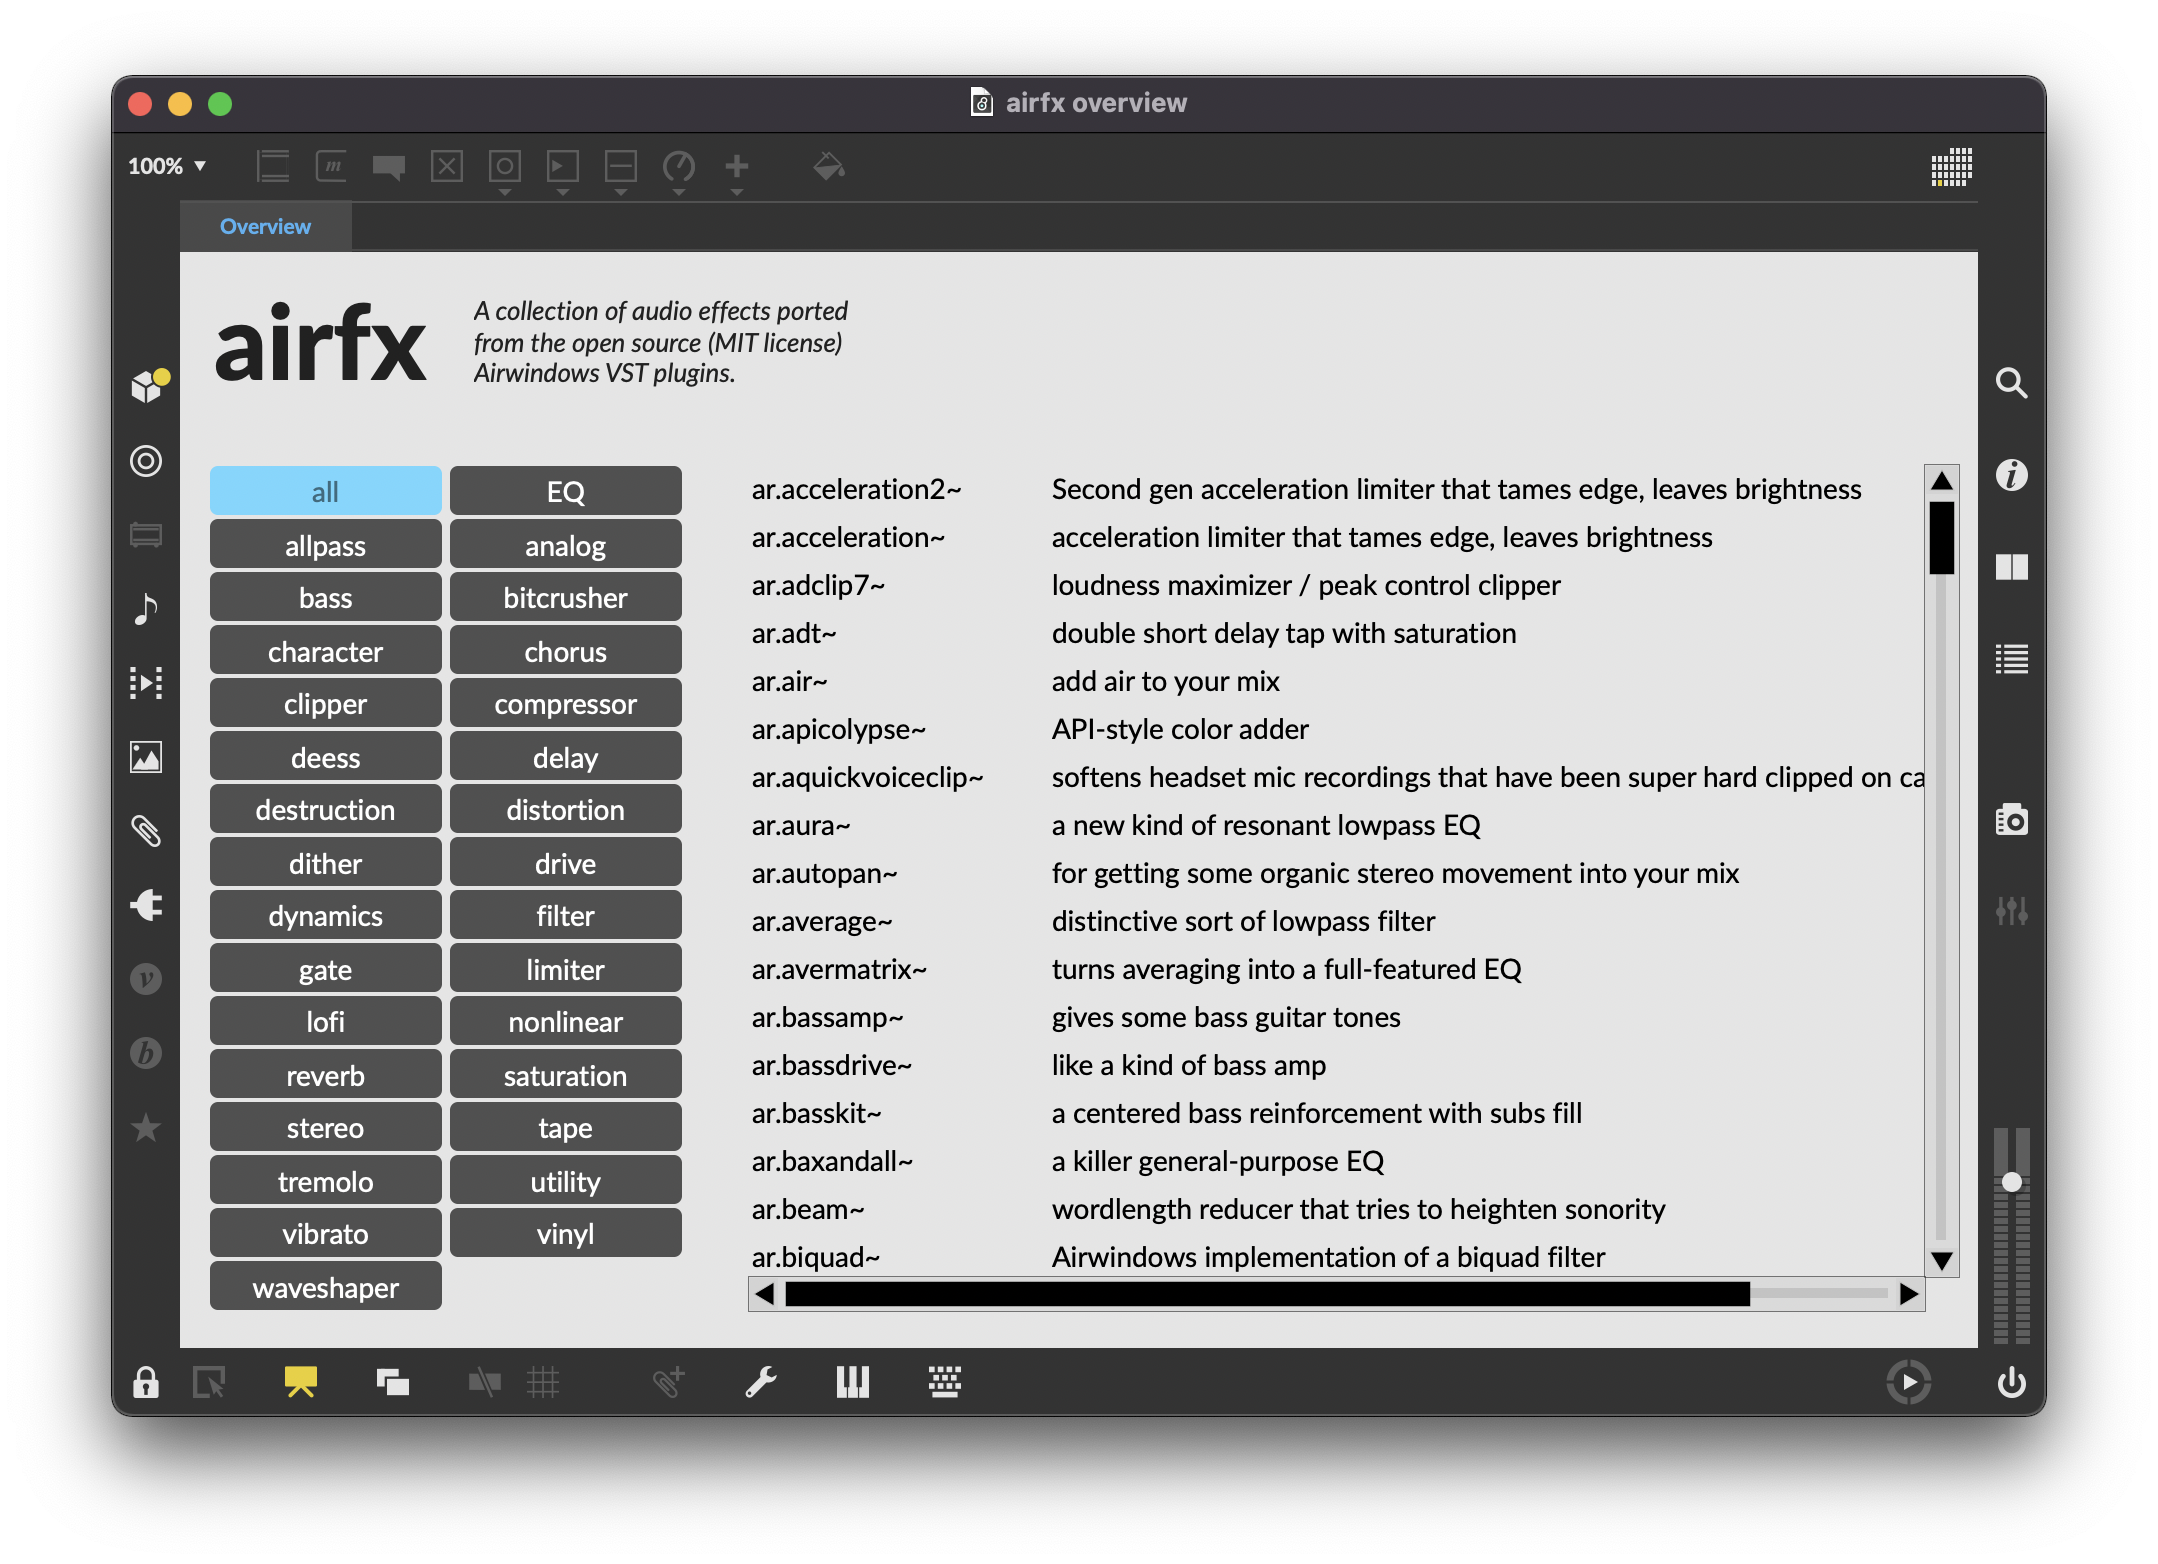The width and height of the screenshot is (2158, 1564).
Task: Open the wrench debugging tools icon
Action: (761, 1382)
